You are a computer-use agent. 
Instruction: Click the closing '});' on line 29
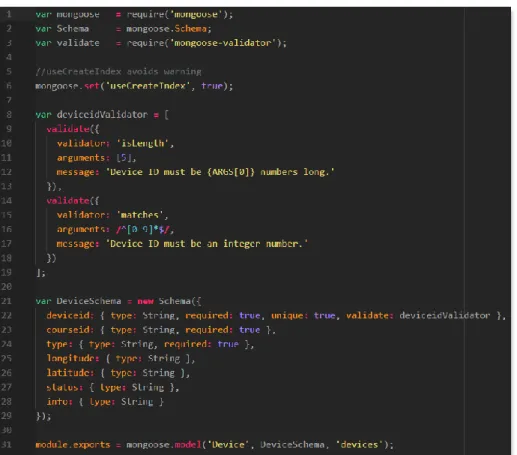click(43, 416)
